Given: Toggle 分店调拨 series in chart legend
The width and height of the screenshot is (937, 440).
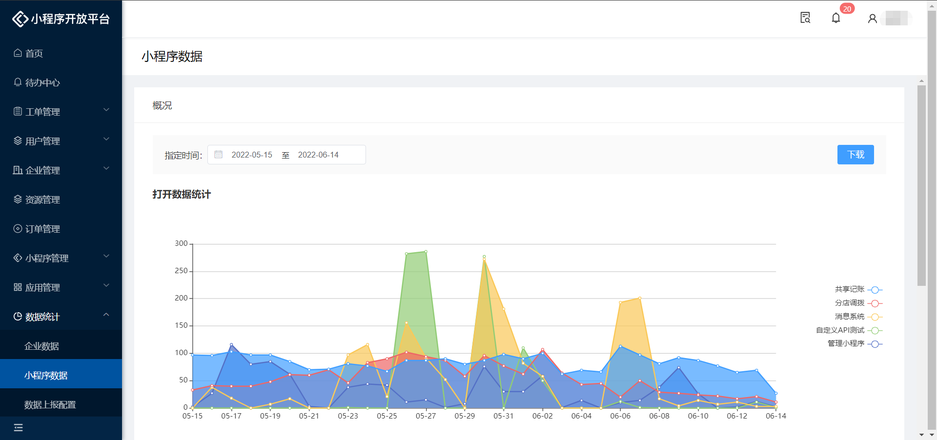Looking at the screenshot, I should (875, 302).
